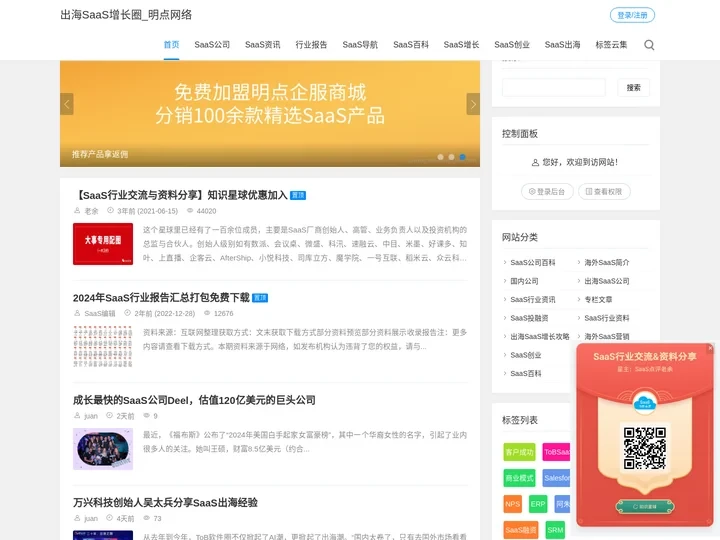This screenshot has height=540, width=720.
Task: Select the first carousel dot indicator
Action: [440, 157]
